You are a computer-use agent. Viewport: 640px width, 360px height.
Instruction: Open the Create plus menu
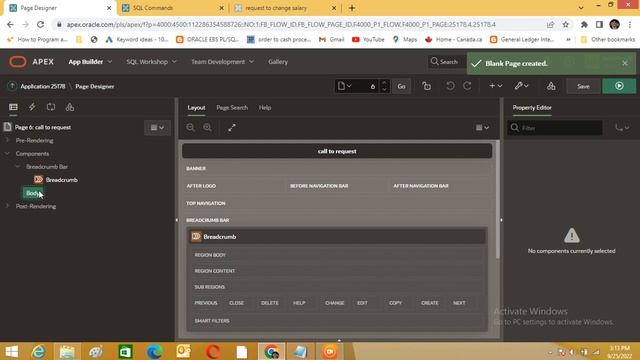(496, 86)
